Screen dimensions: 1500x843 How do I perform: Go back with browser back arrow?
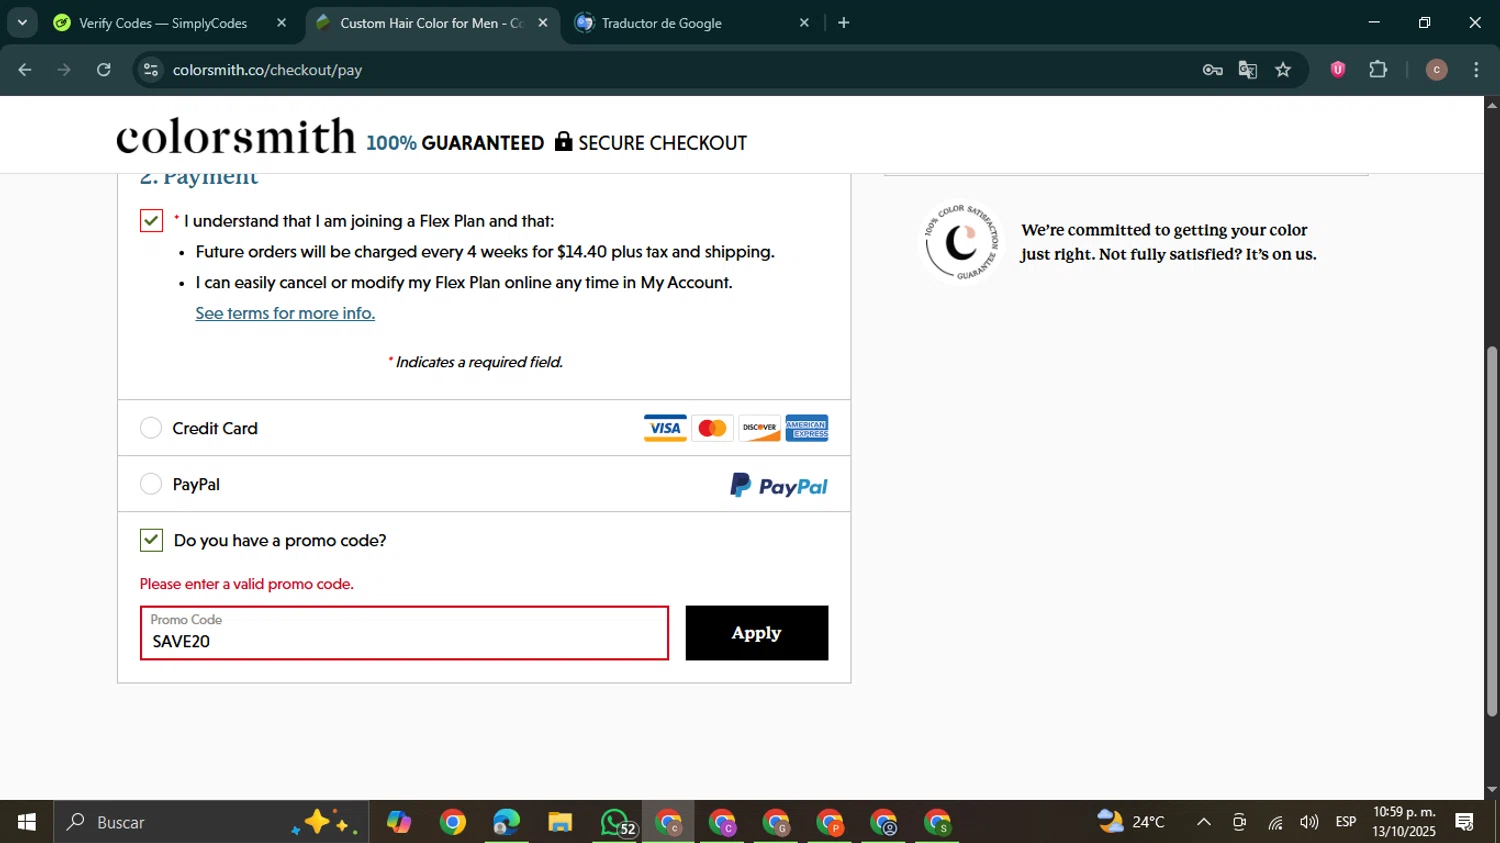coord(25,70)
